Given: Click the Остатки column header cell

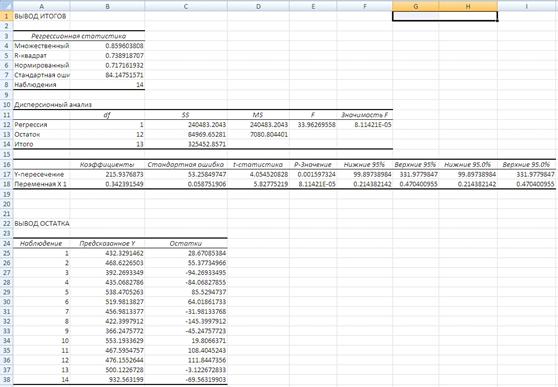Looking at the screenshot, I should 186,244.
